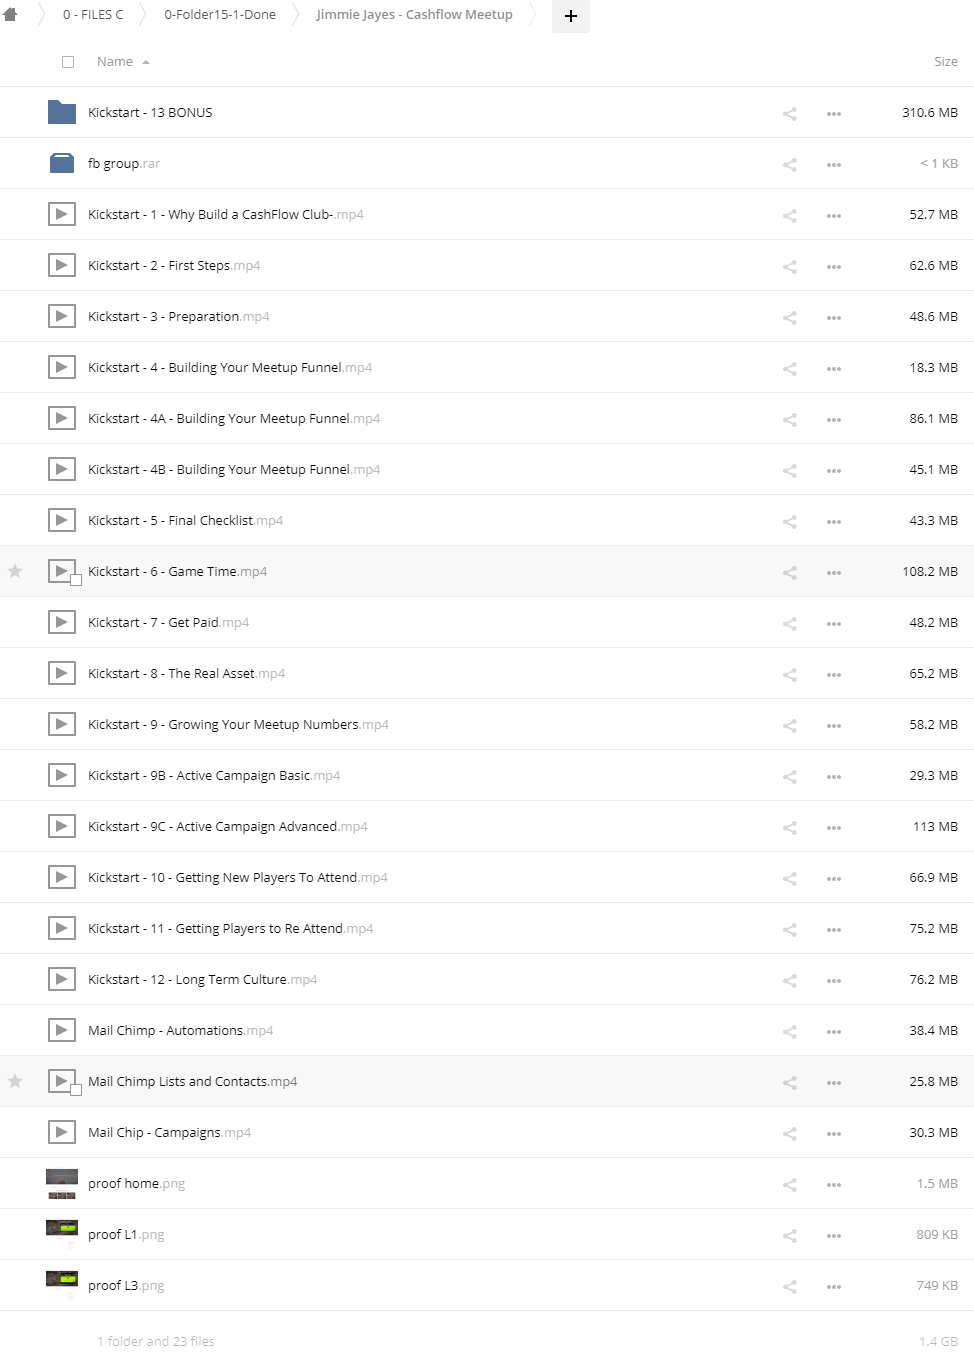974x1359 pixels.
Task: Sort the list by Size column
Action: 945,62
